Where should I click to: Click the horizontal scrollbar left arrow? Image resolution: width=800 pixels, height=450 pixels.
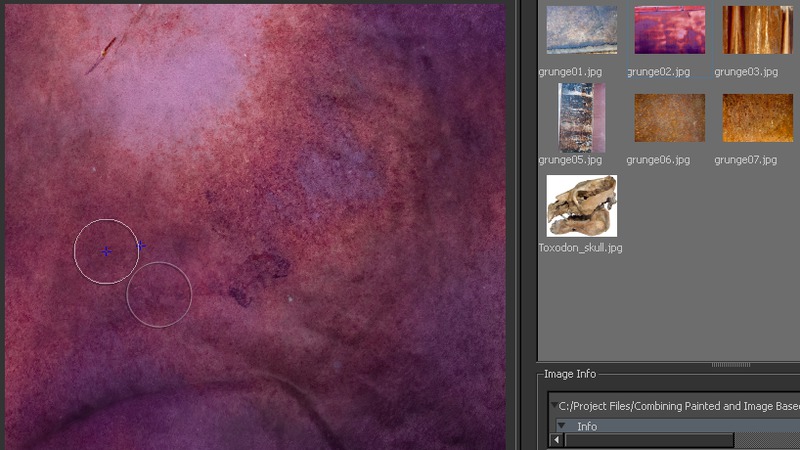tap(556, 440)
